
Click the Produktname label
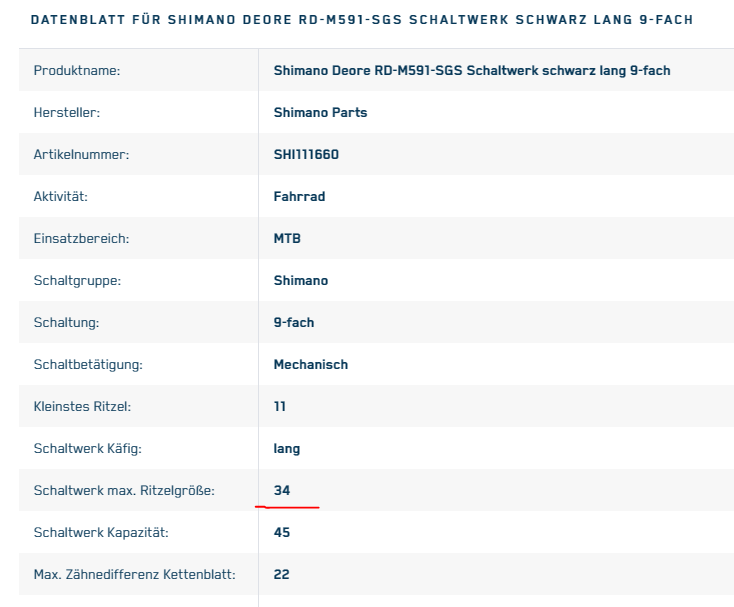77,71
